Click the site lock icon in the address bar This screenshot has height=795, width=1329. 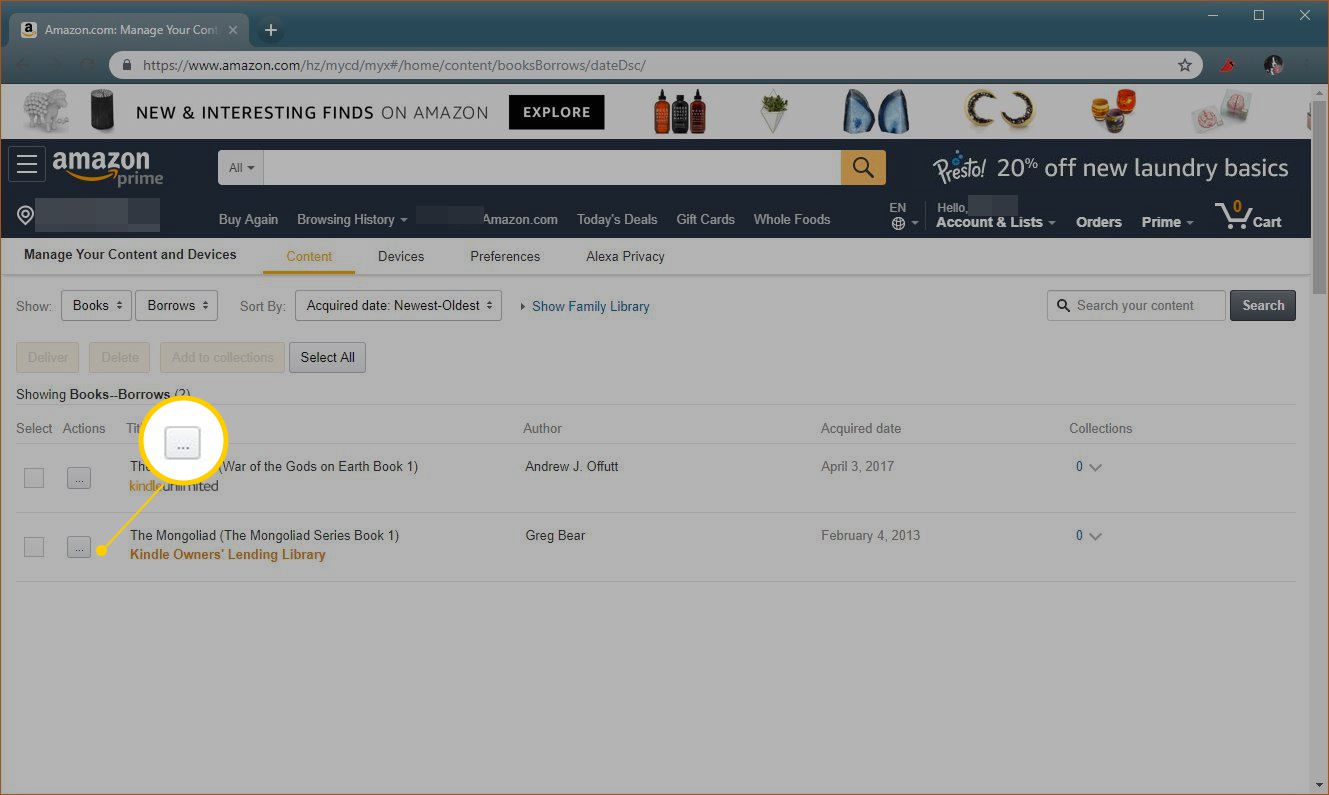126,66
